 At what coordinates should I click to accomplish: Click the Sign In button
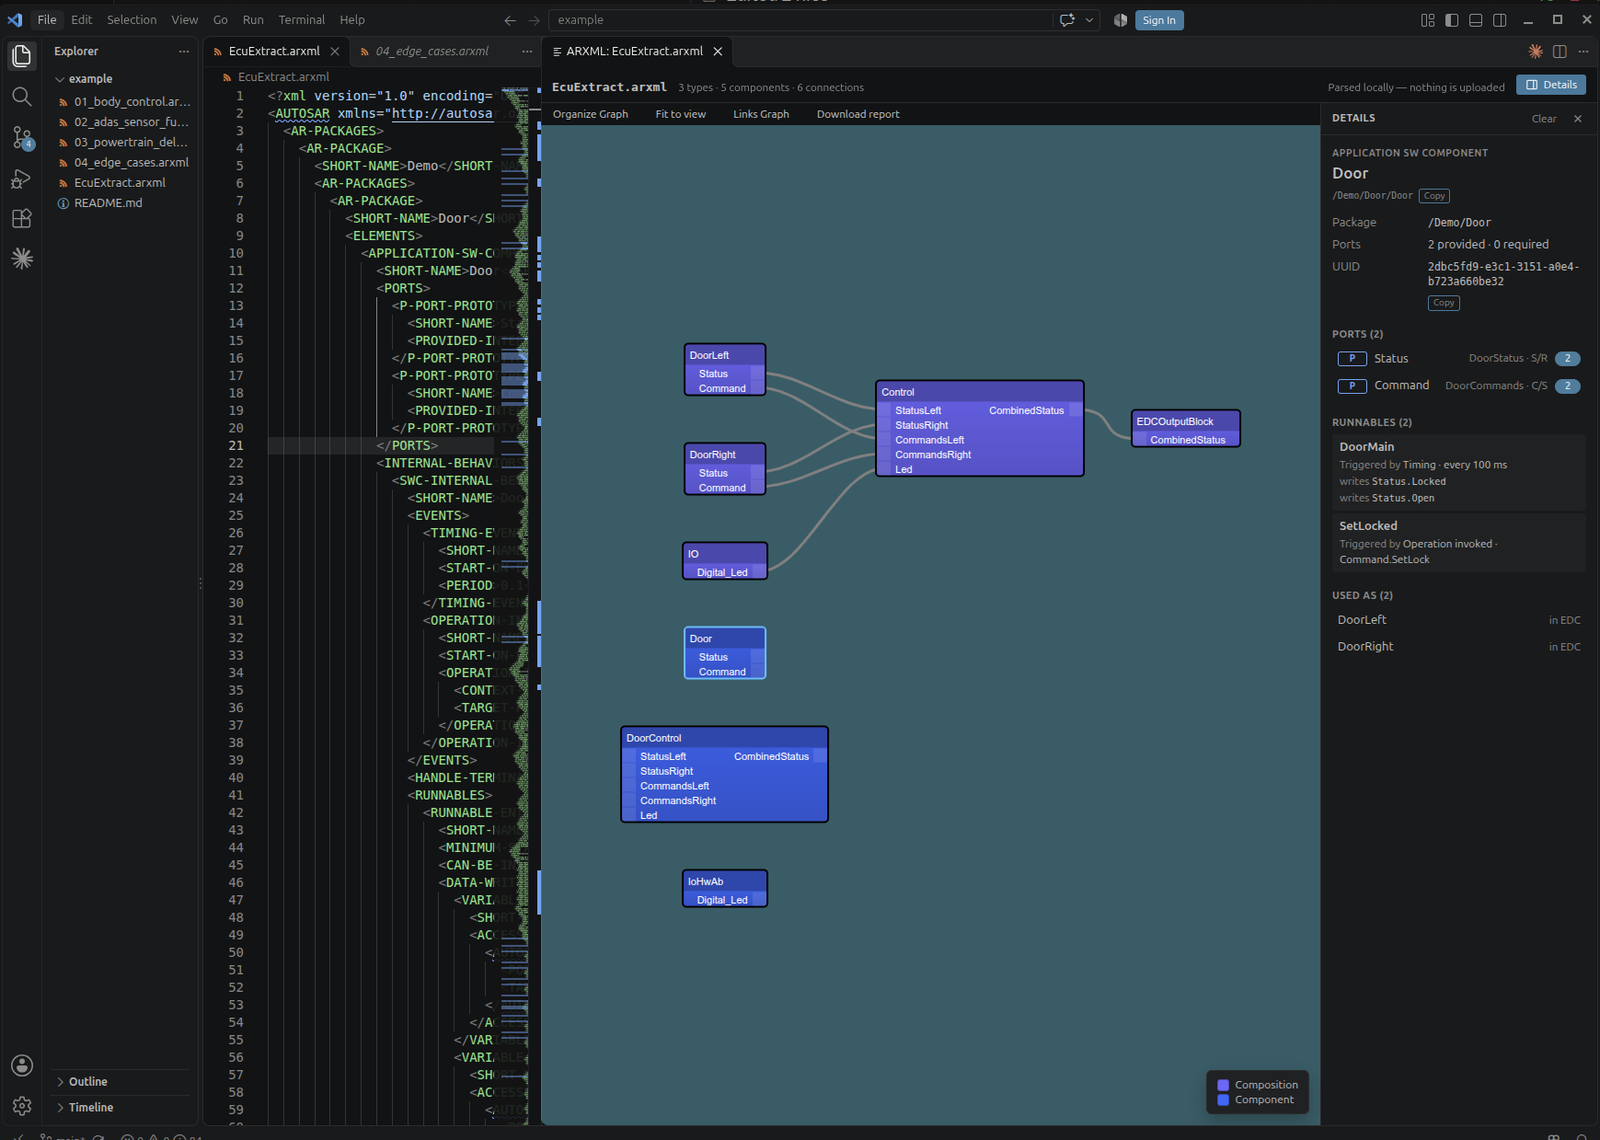point(1159,20)
